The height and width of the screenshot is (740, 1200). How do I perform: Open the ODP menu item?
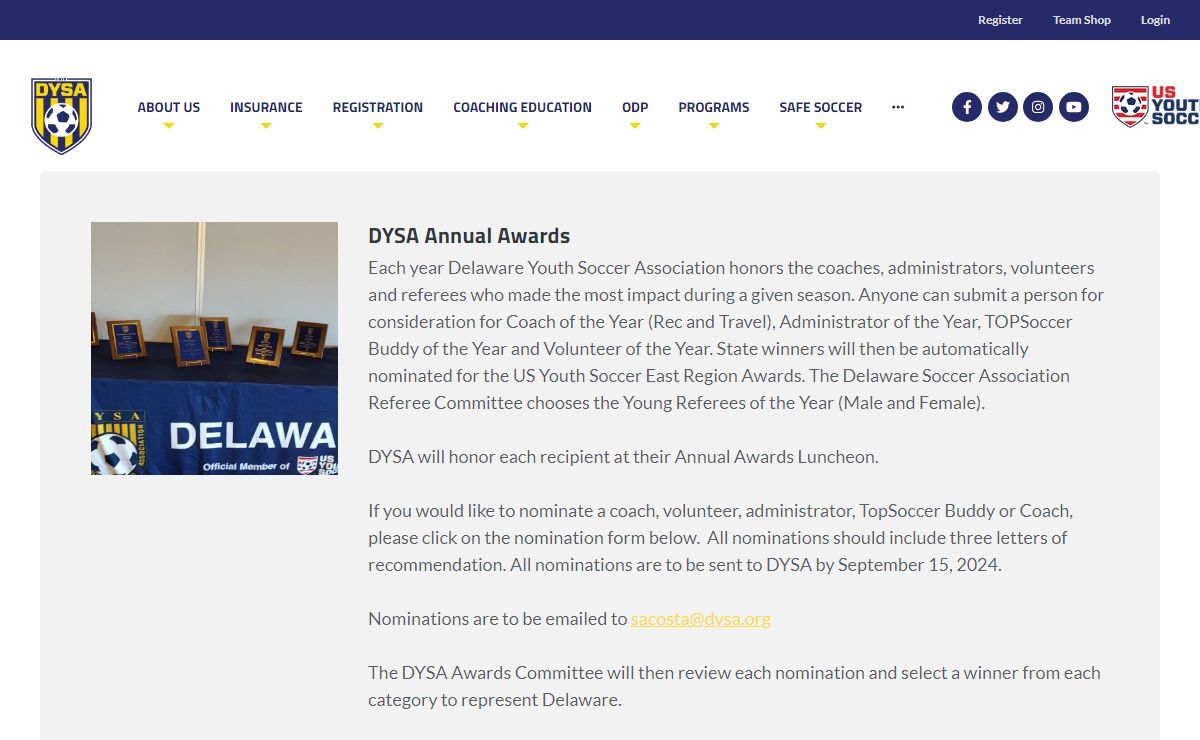click(635, 107)
